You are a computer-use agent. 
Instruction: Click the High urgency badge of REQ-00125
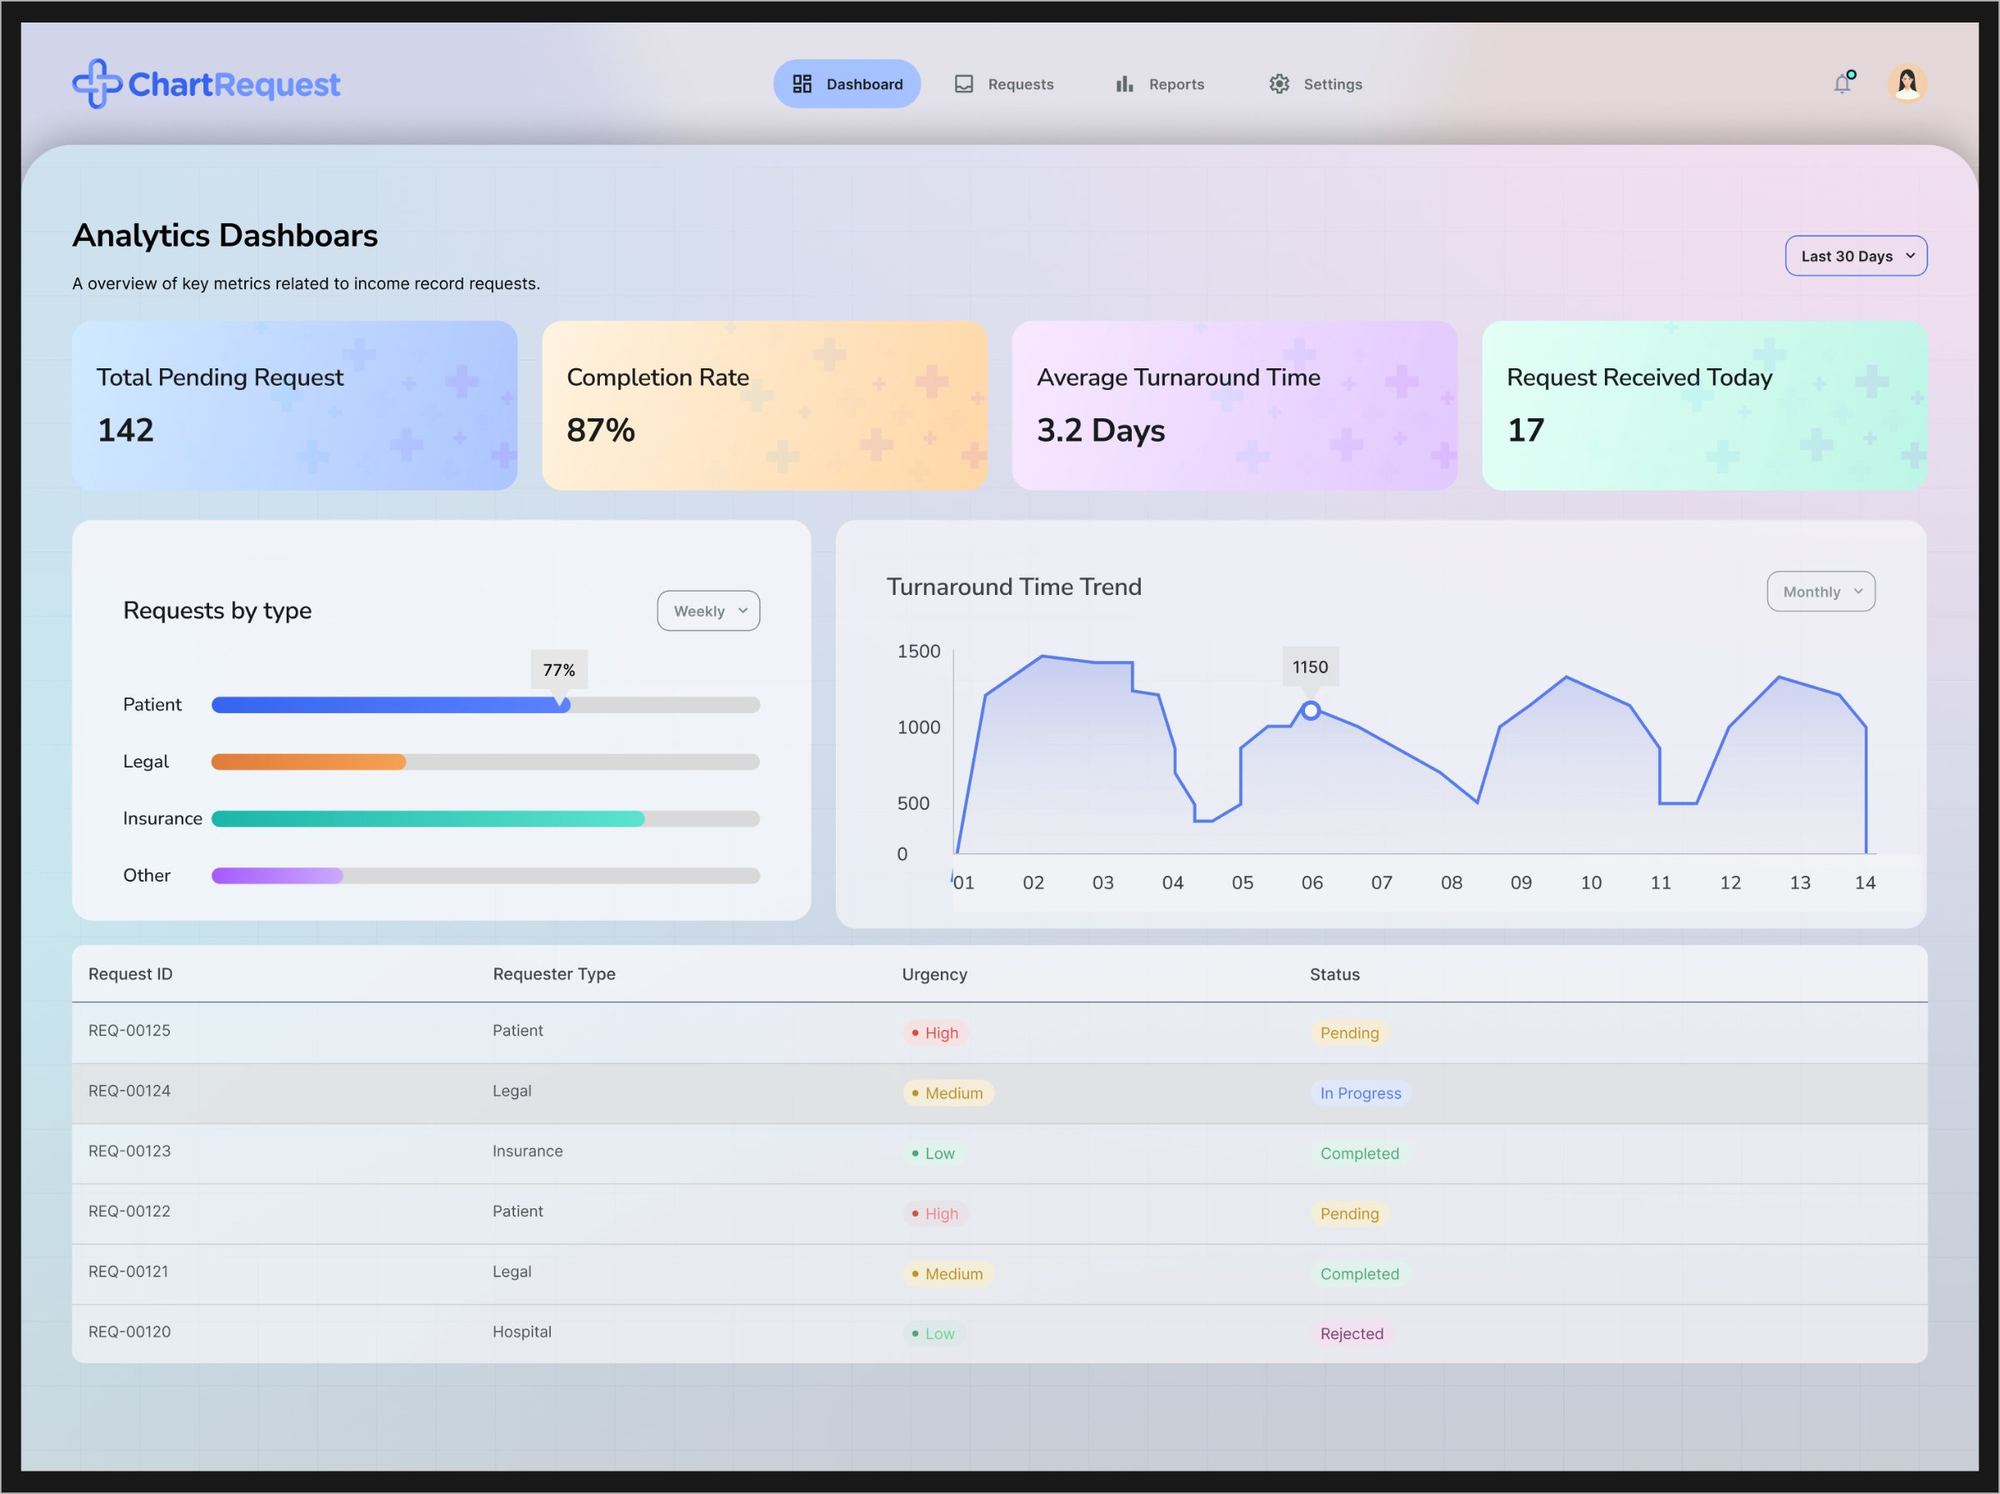(935, 1033)
